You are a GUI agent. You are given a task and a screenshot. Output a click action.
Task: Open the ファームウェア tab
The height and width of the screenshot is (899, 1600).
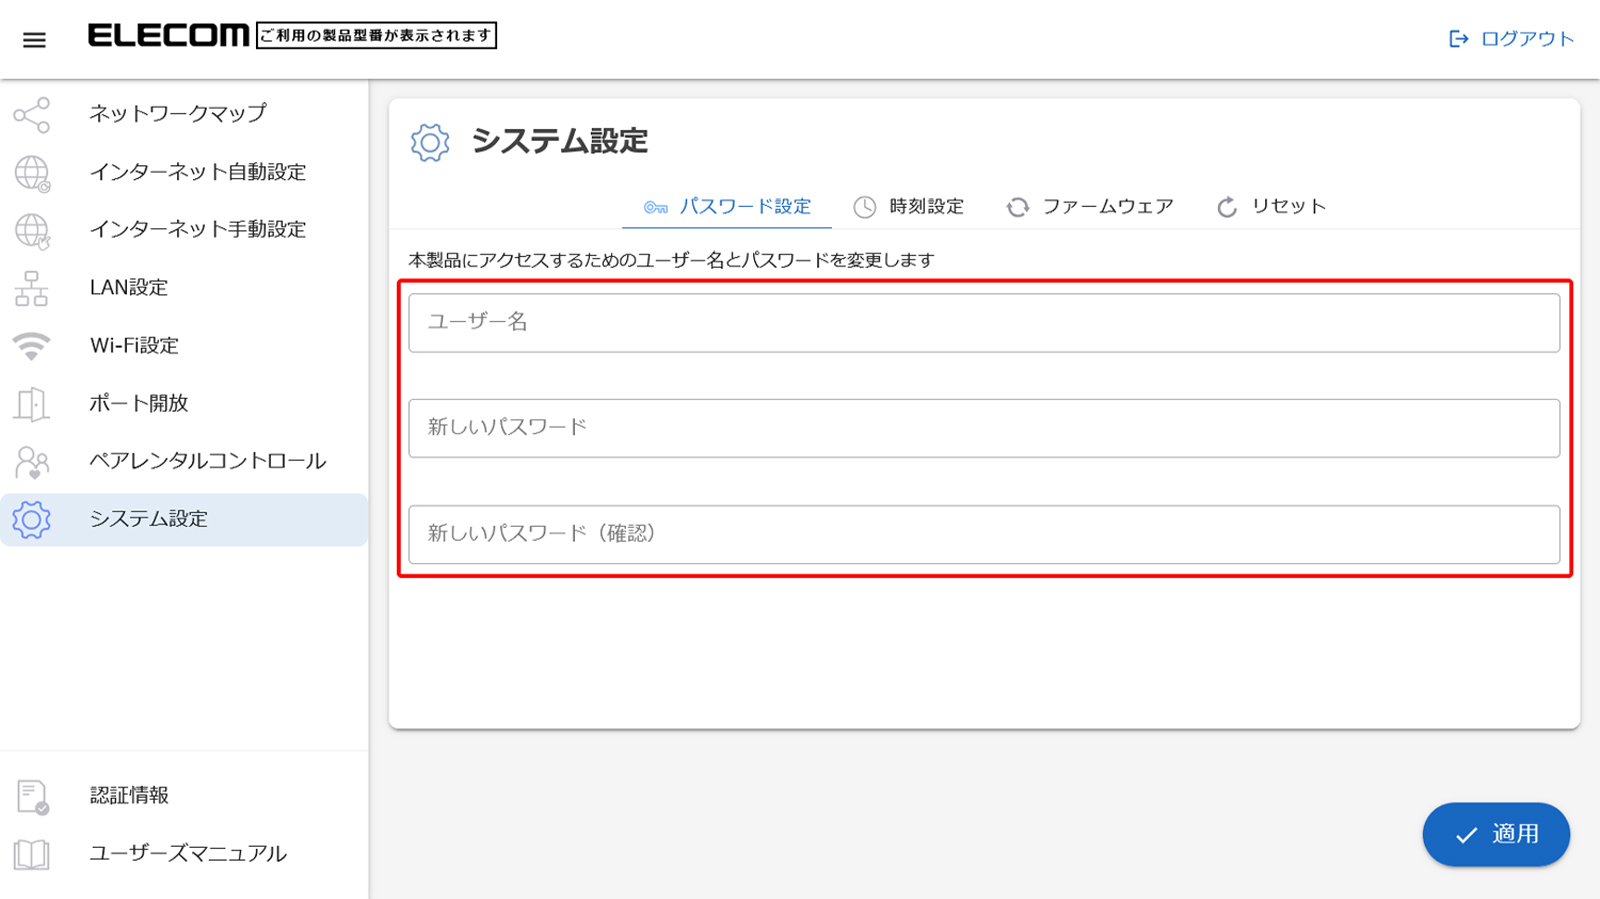point(1089,207)
